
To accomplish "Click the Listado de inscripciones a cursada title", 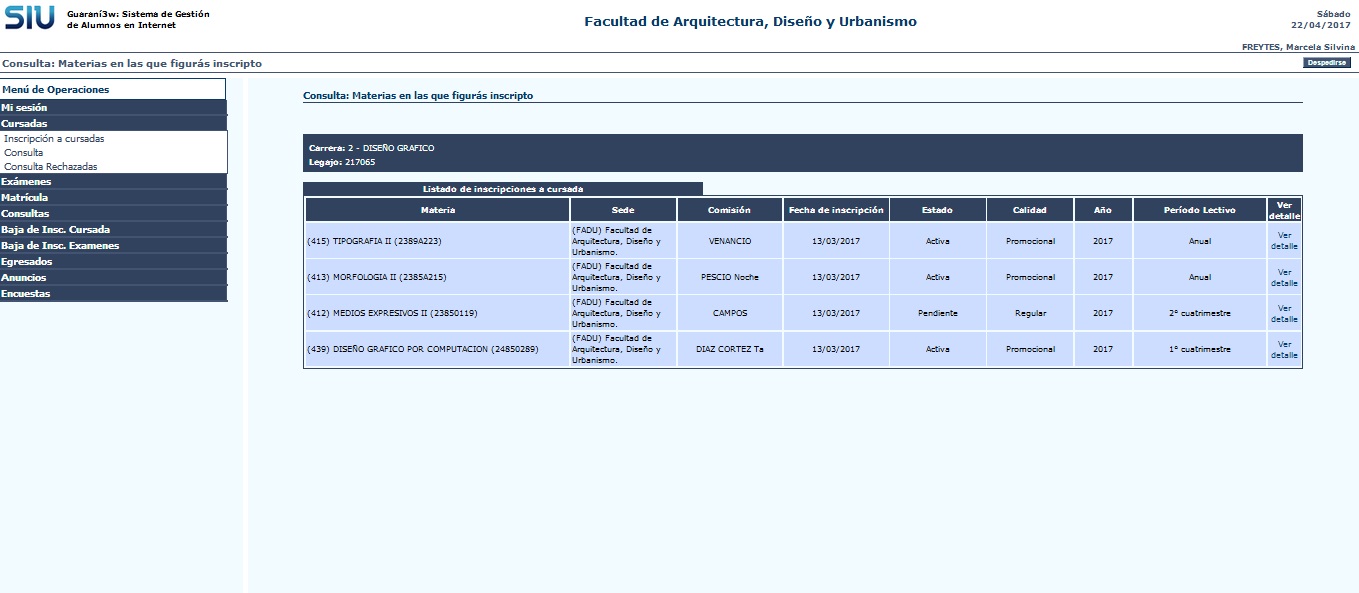I will pos(503,188).
